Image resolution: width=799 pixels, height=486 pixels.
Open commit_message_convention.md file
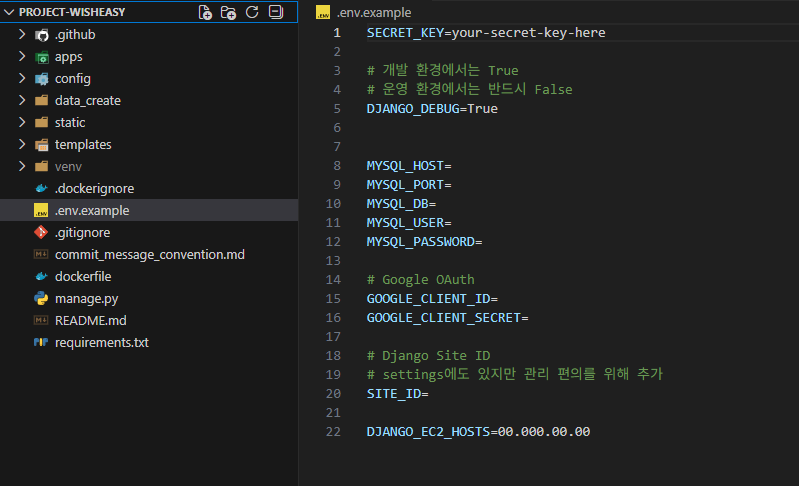pyautogui.click(x=149, y=254)
